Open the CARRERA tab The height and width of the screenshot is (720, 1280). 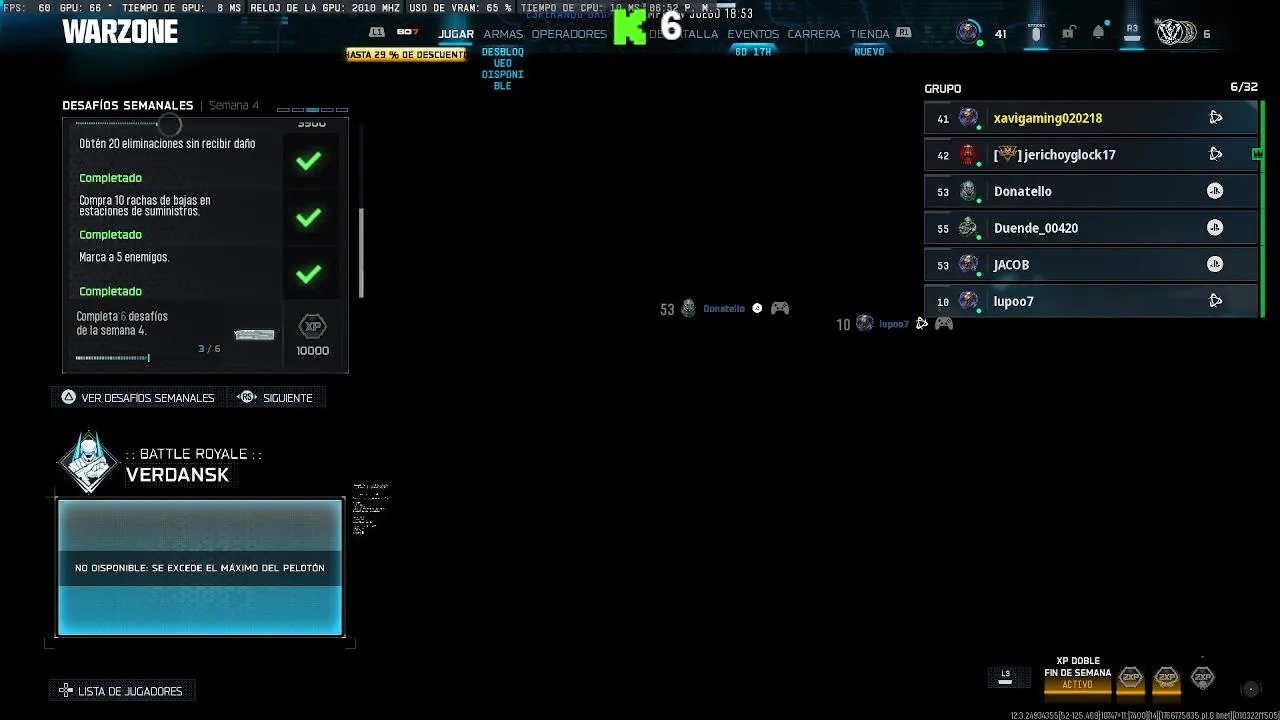[813, 34]
